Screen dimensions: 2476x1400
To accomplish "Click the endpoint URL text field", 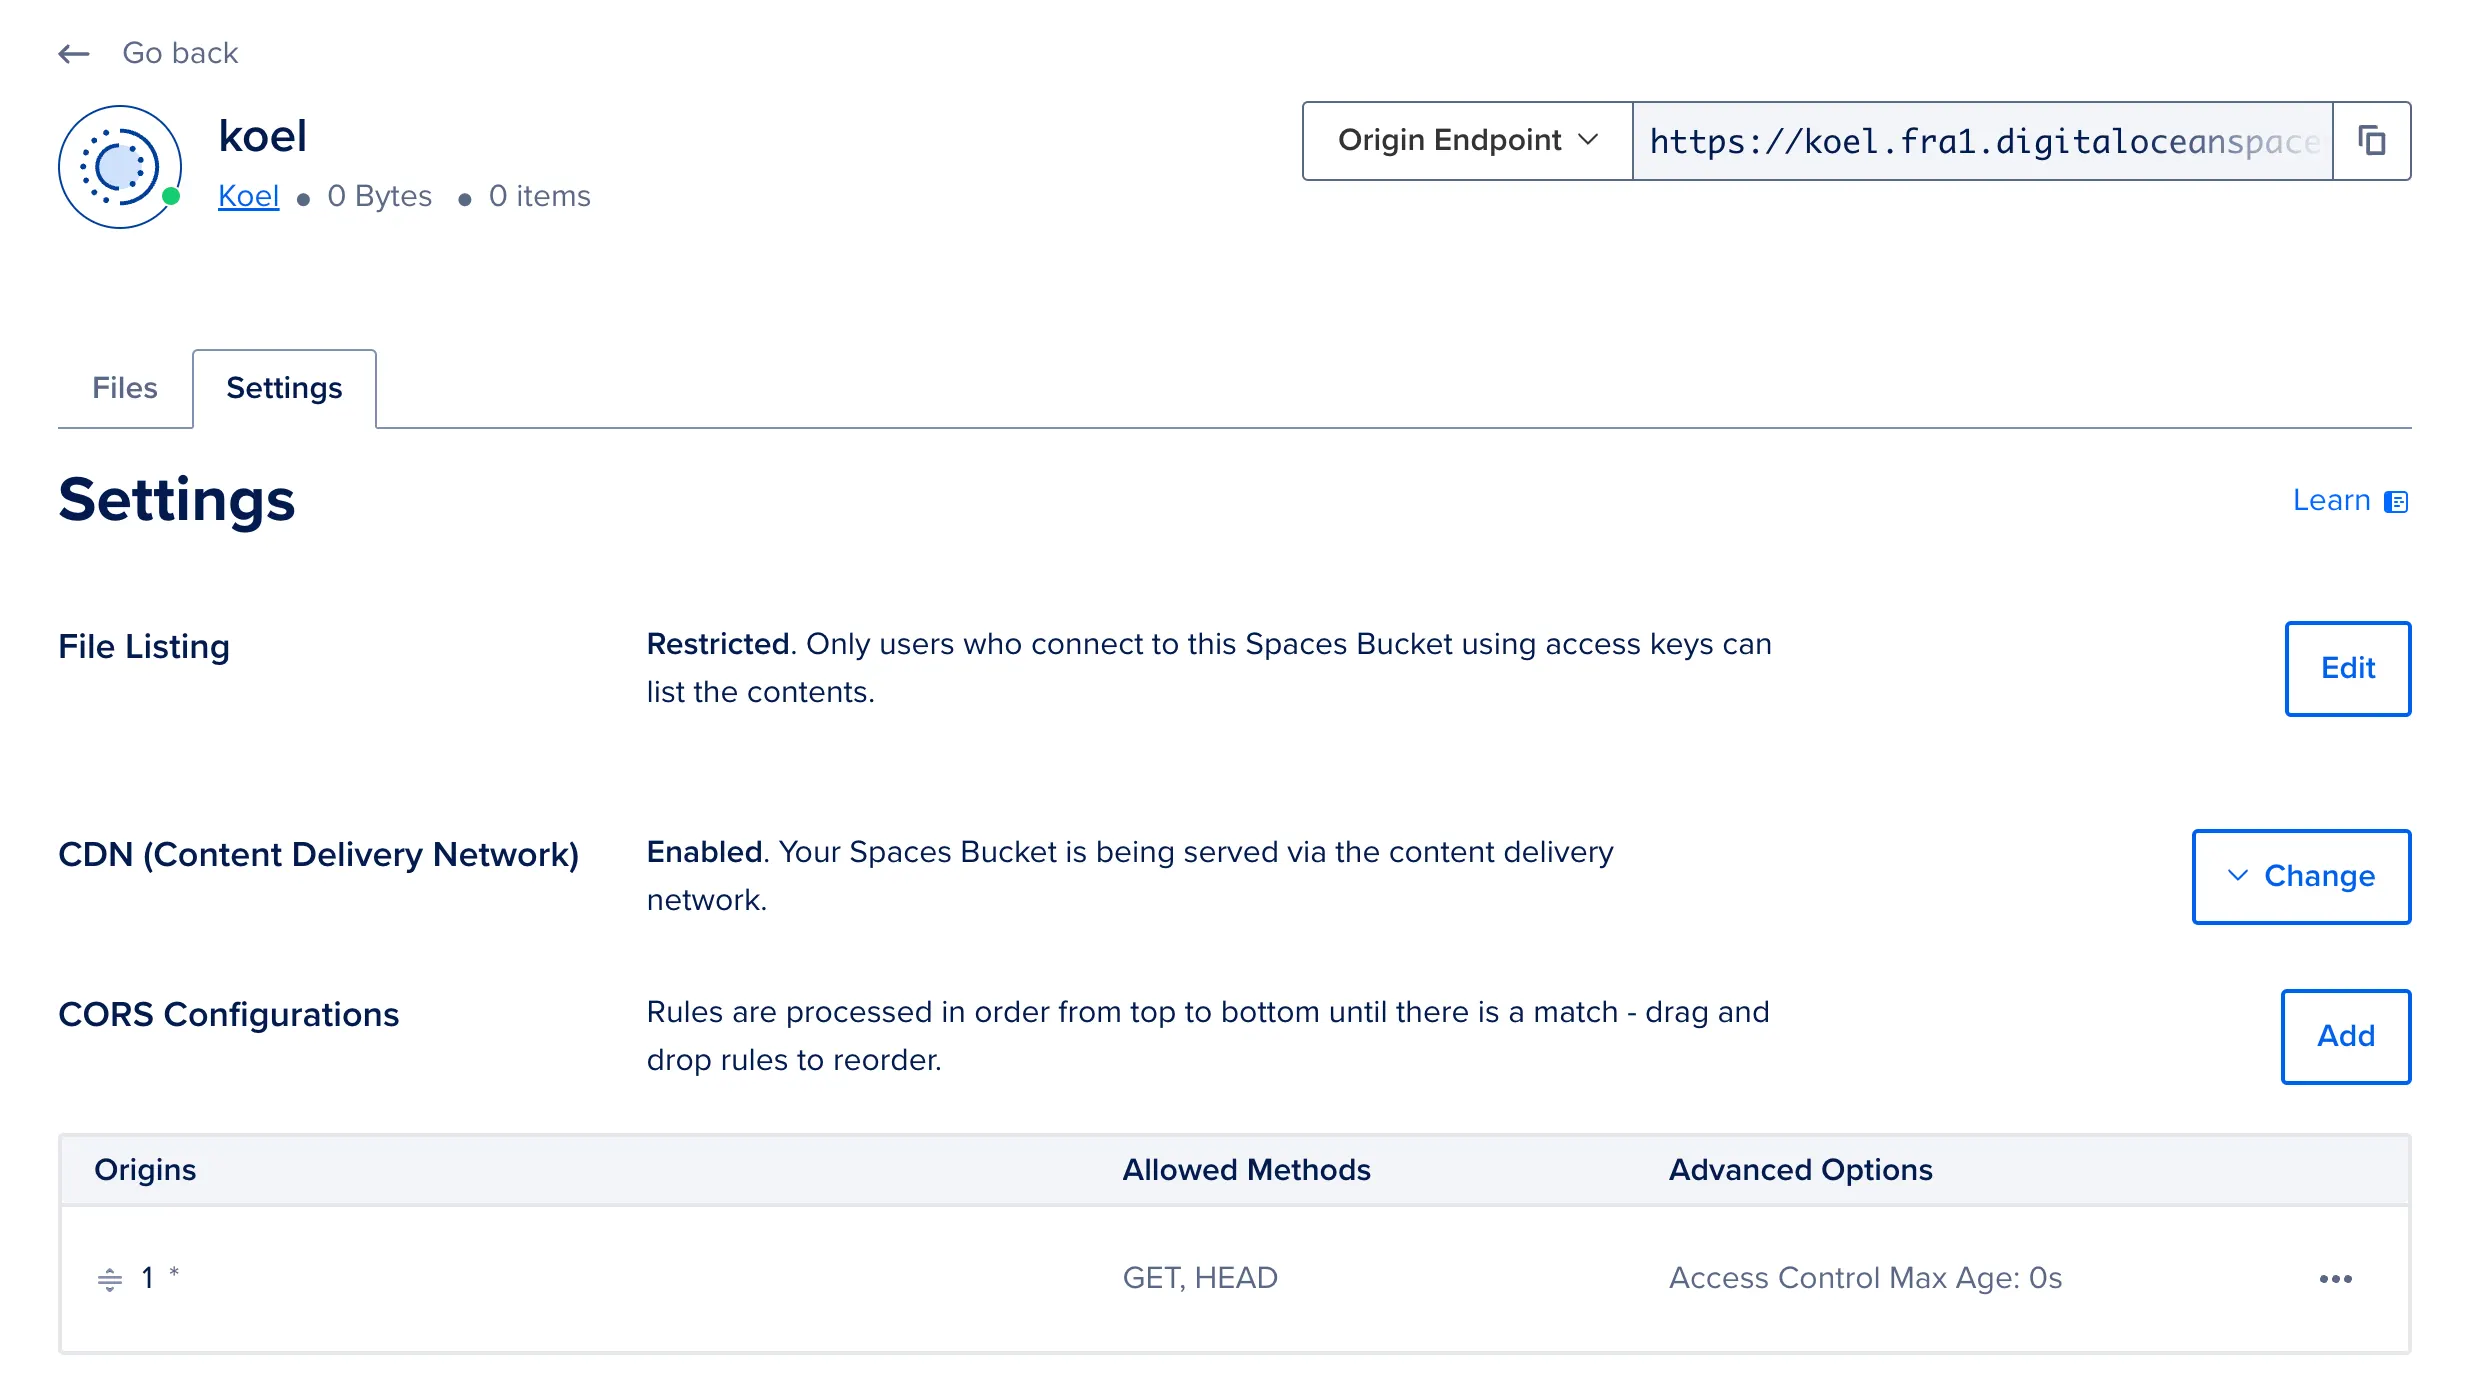I will click(x=1982, y=141).
